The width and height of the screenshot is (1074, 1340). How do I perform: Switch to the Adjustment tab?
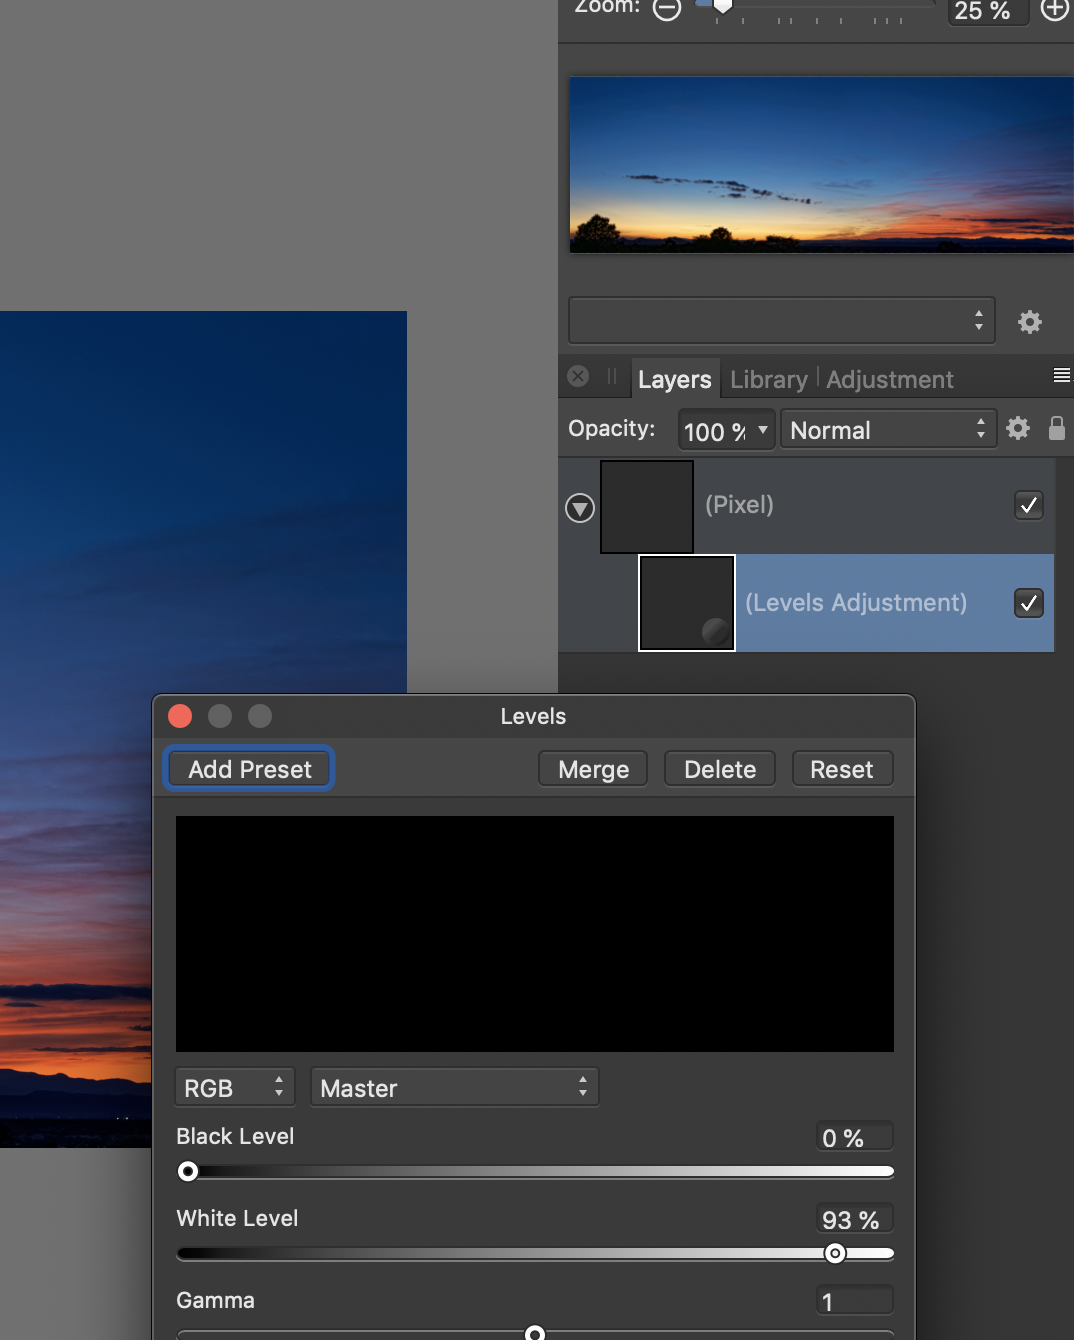click(x=889, y=379)
